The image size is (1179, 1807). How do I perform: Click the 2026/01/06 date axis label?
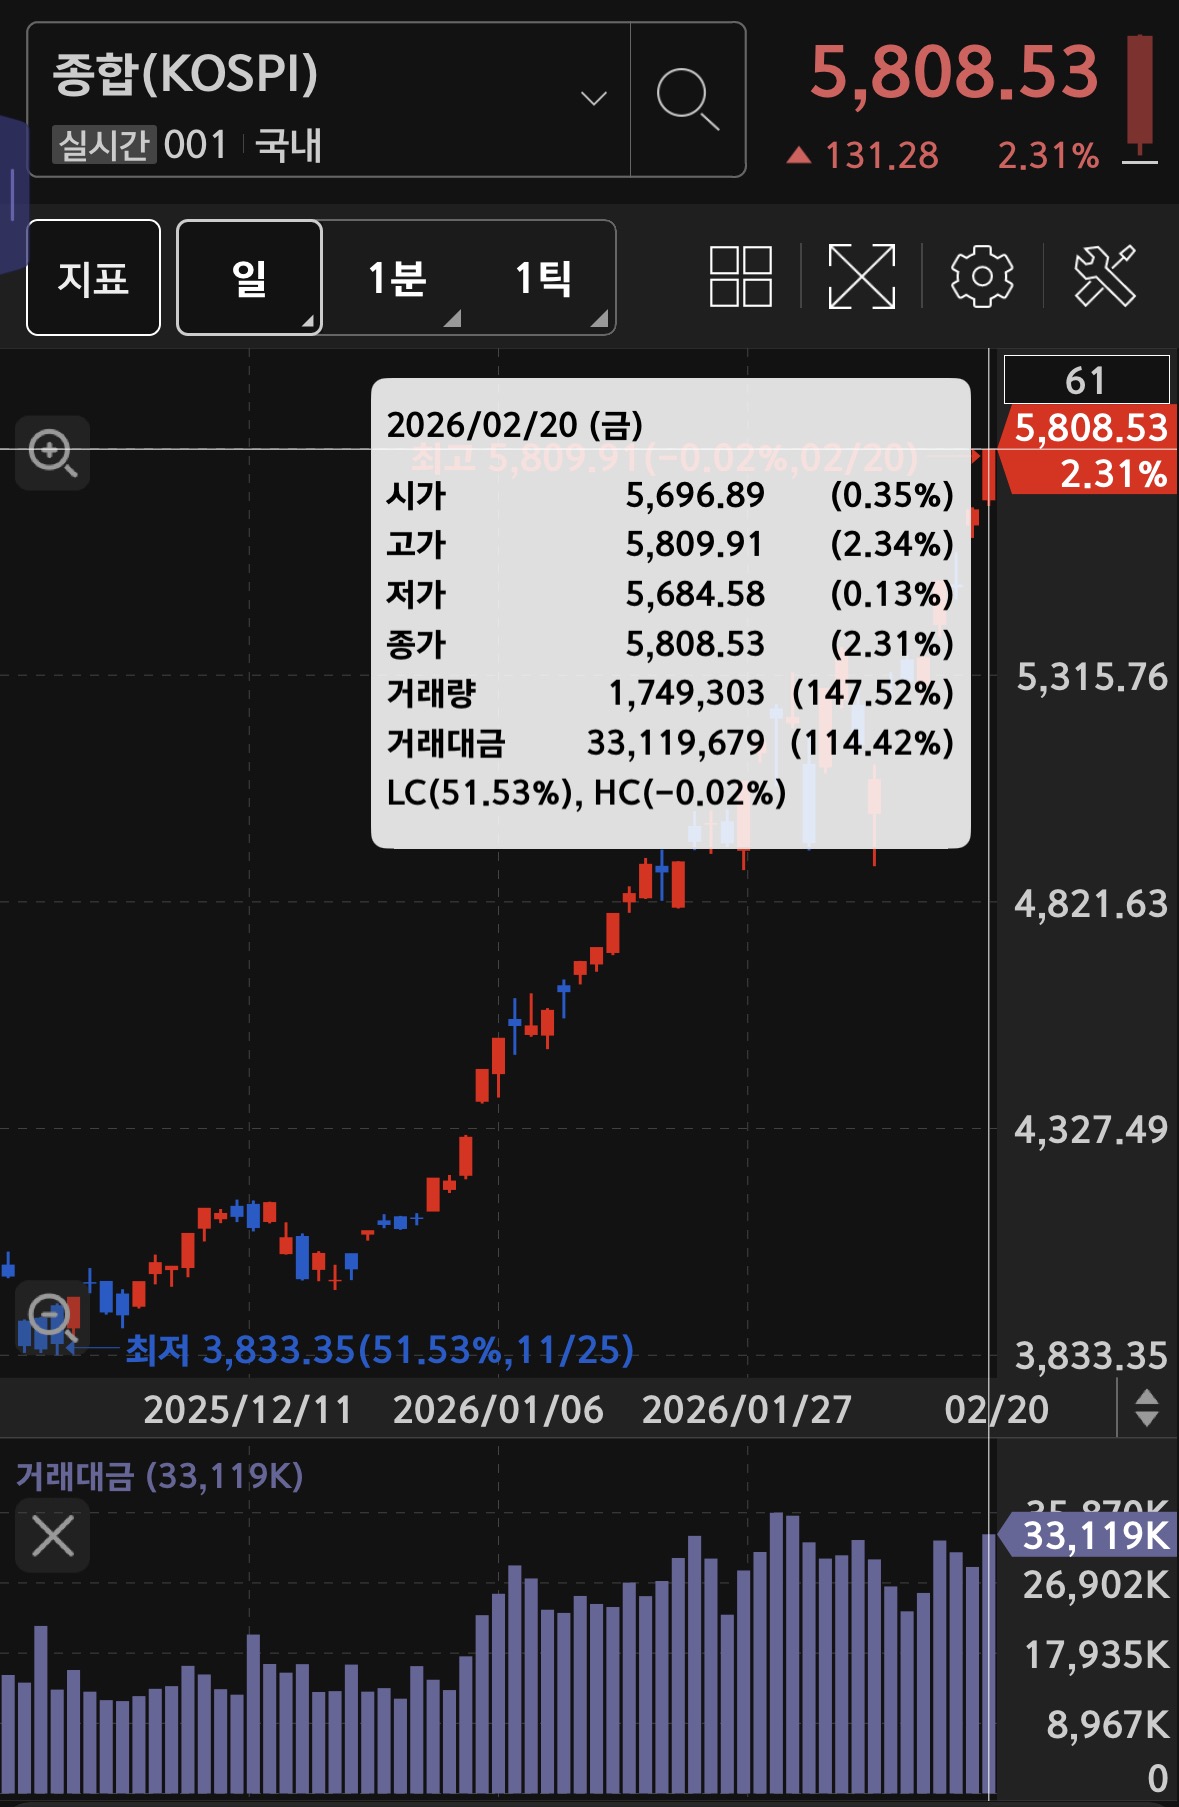(x=498, y=1410)
